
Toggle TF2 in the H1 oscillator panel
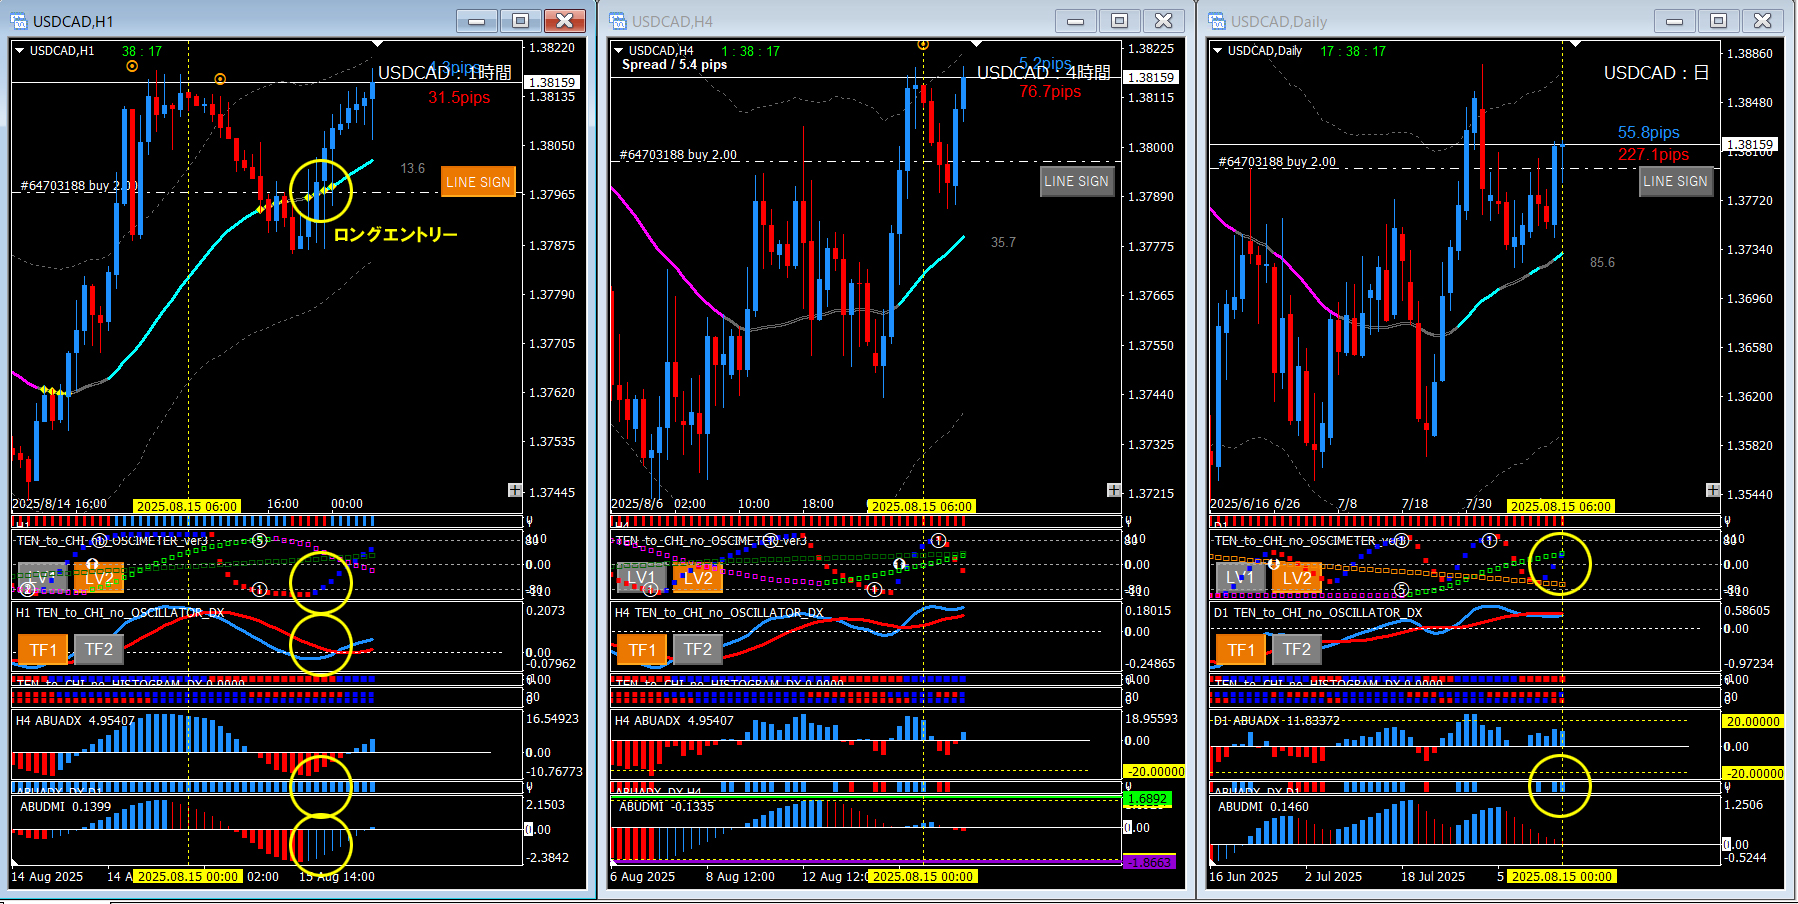point(99,650)
